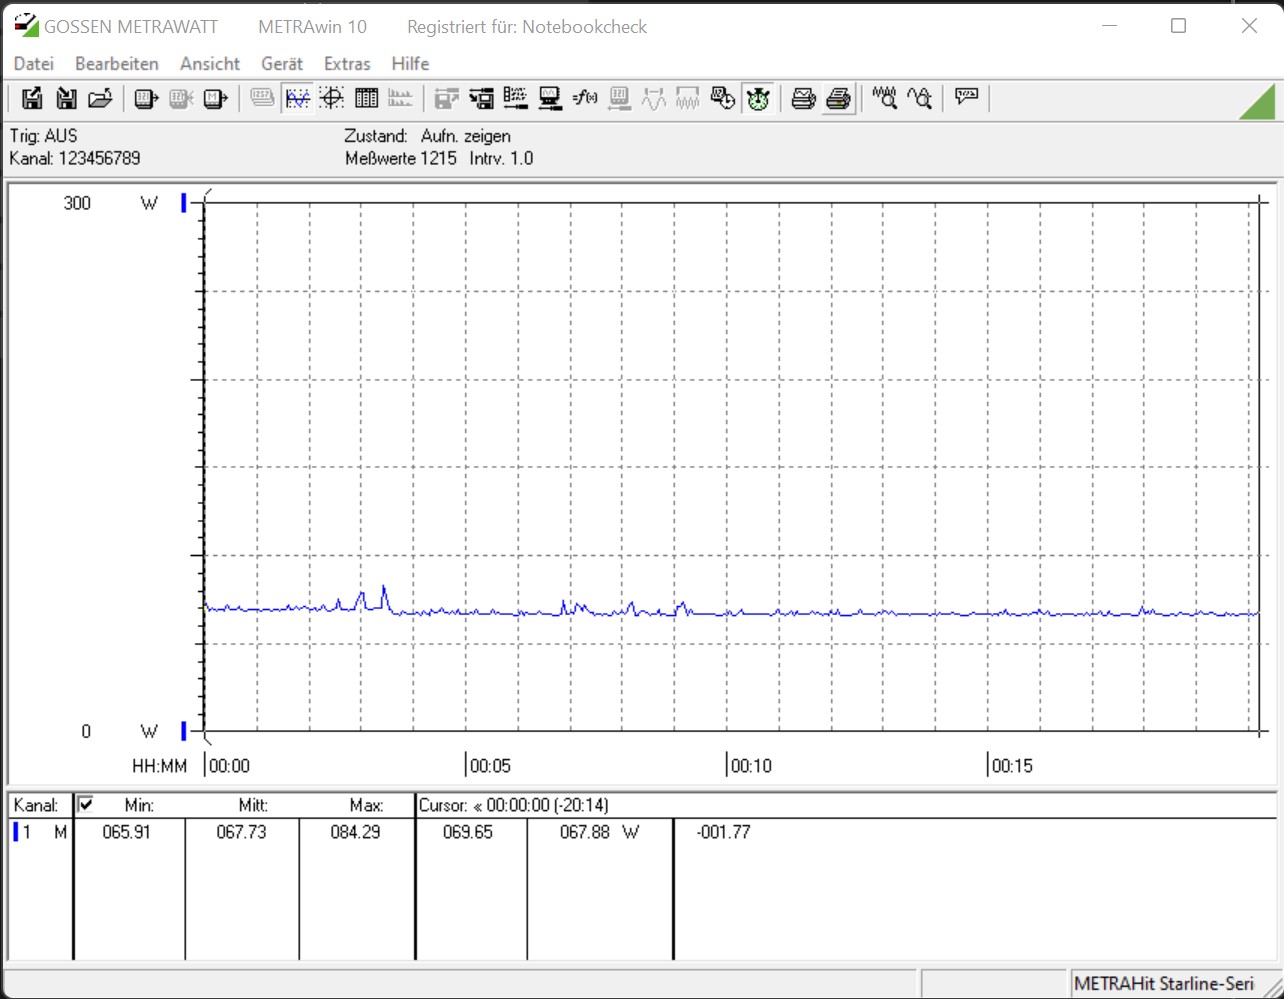1284x999 pixels.
Task: Click the greyed-out bar histogram view icon
Action: point(400,98)
